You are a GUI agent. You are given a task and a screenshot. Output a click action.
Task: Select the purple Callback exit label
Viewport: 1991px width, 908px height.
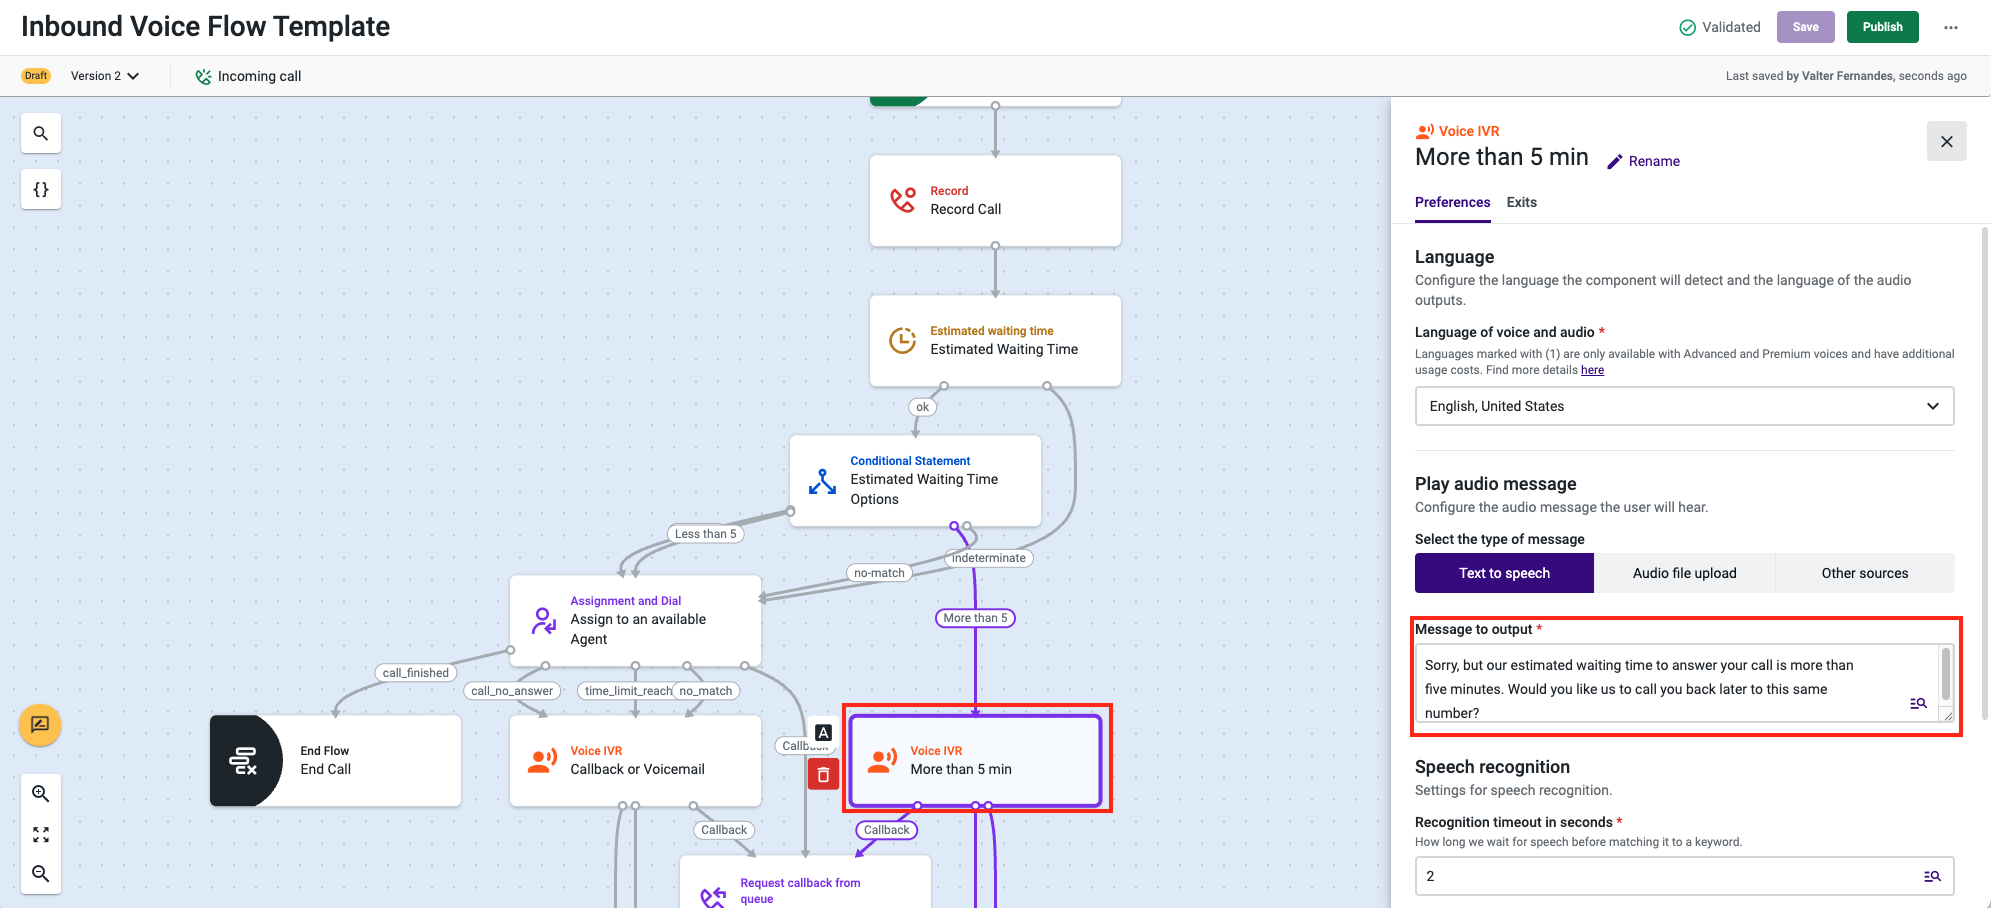(x=886, y=830)
